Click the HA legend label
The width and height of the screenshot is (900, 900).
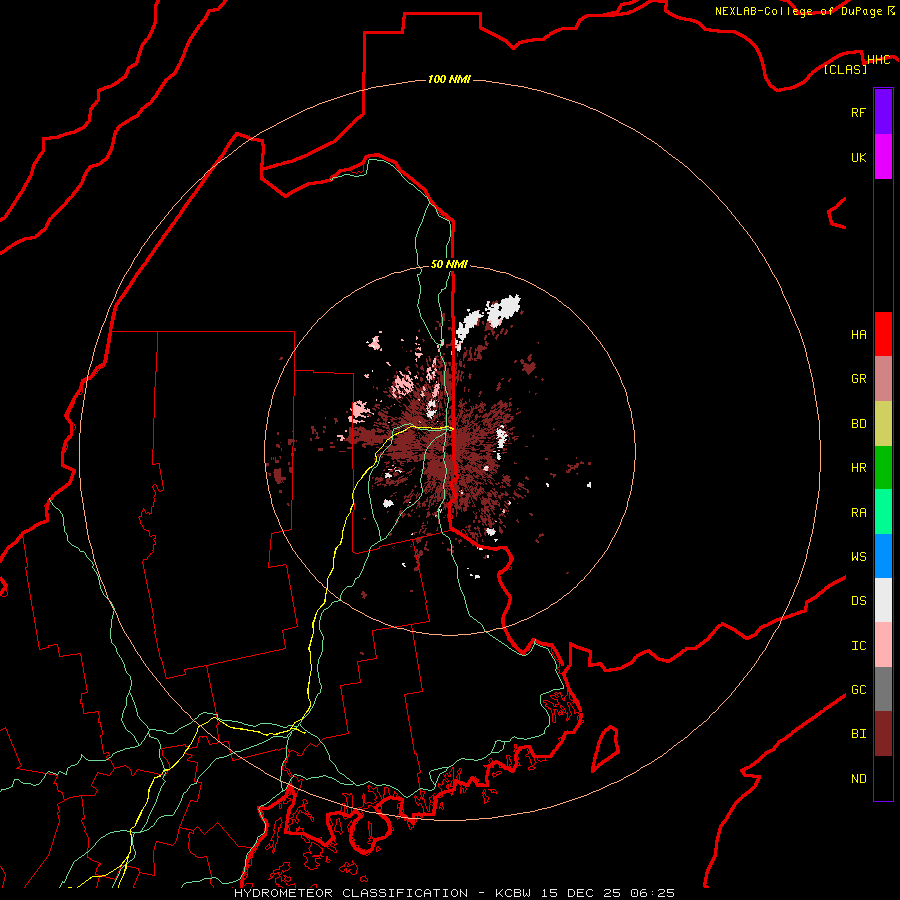click(x=858, y=335)
